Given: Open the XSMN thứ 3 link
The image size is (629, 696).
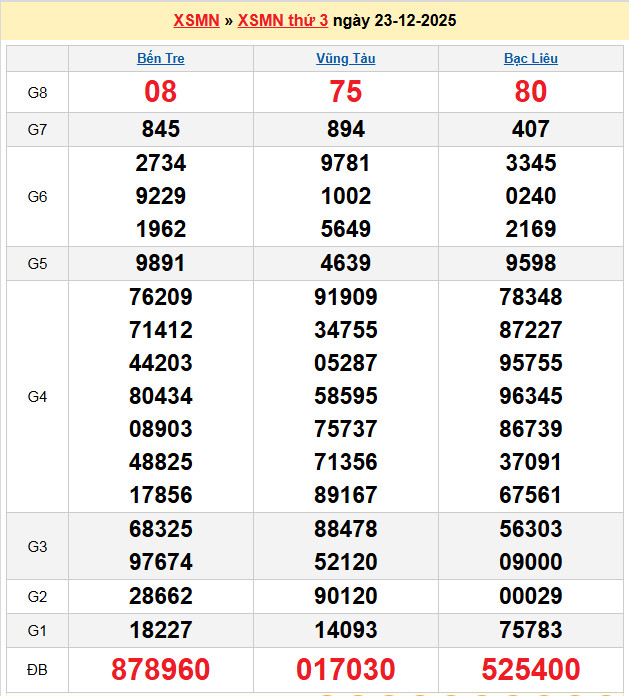Looking at the screenshot, I should coord(282,20).
